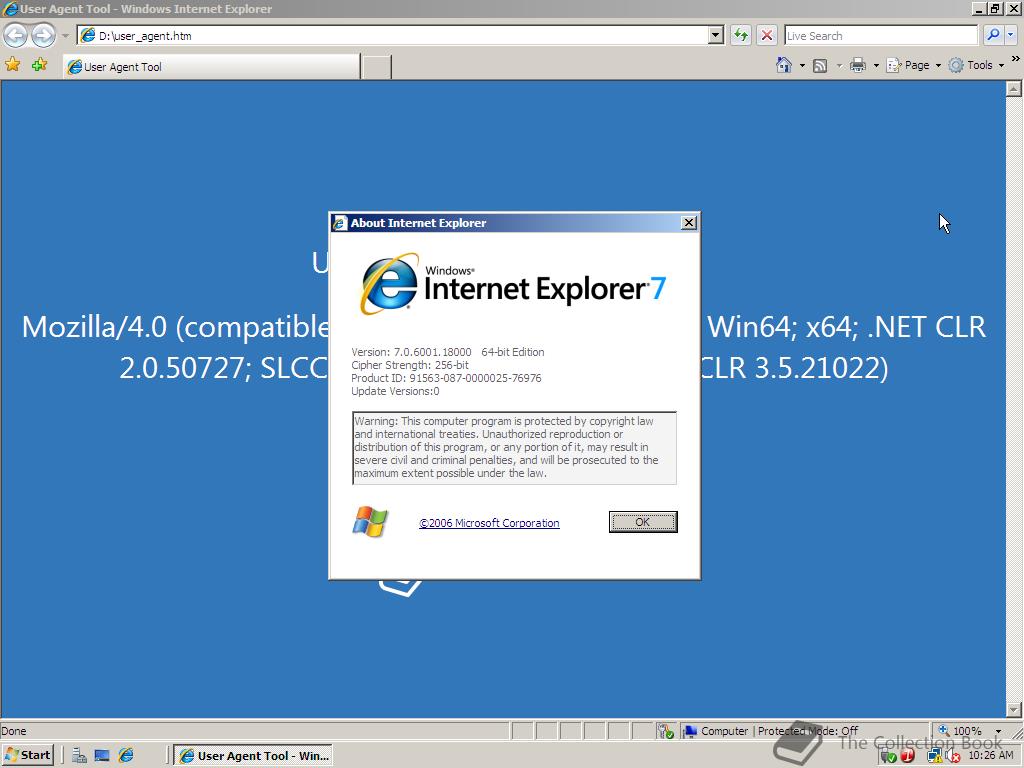Expand the Feeds dropdown arrow

839,65
